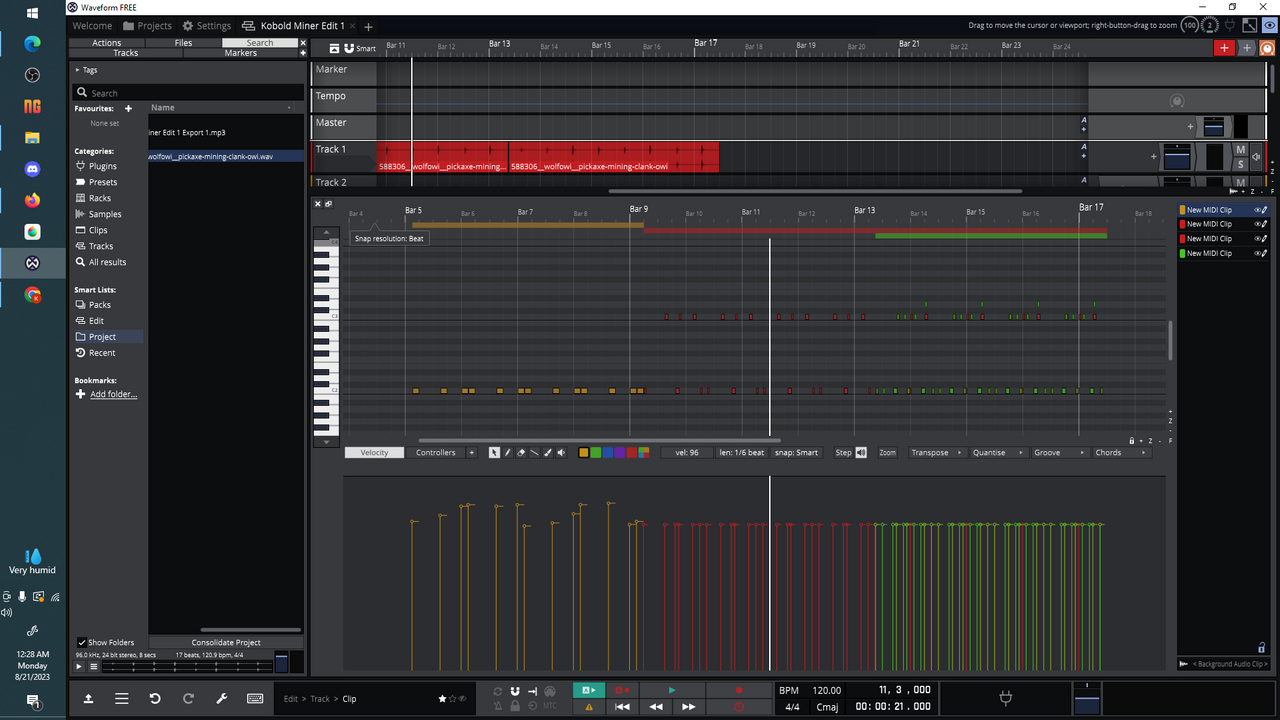Pick the green note color swatch
1280x720 pixels.
pos(596,453)
